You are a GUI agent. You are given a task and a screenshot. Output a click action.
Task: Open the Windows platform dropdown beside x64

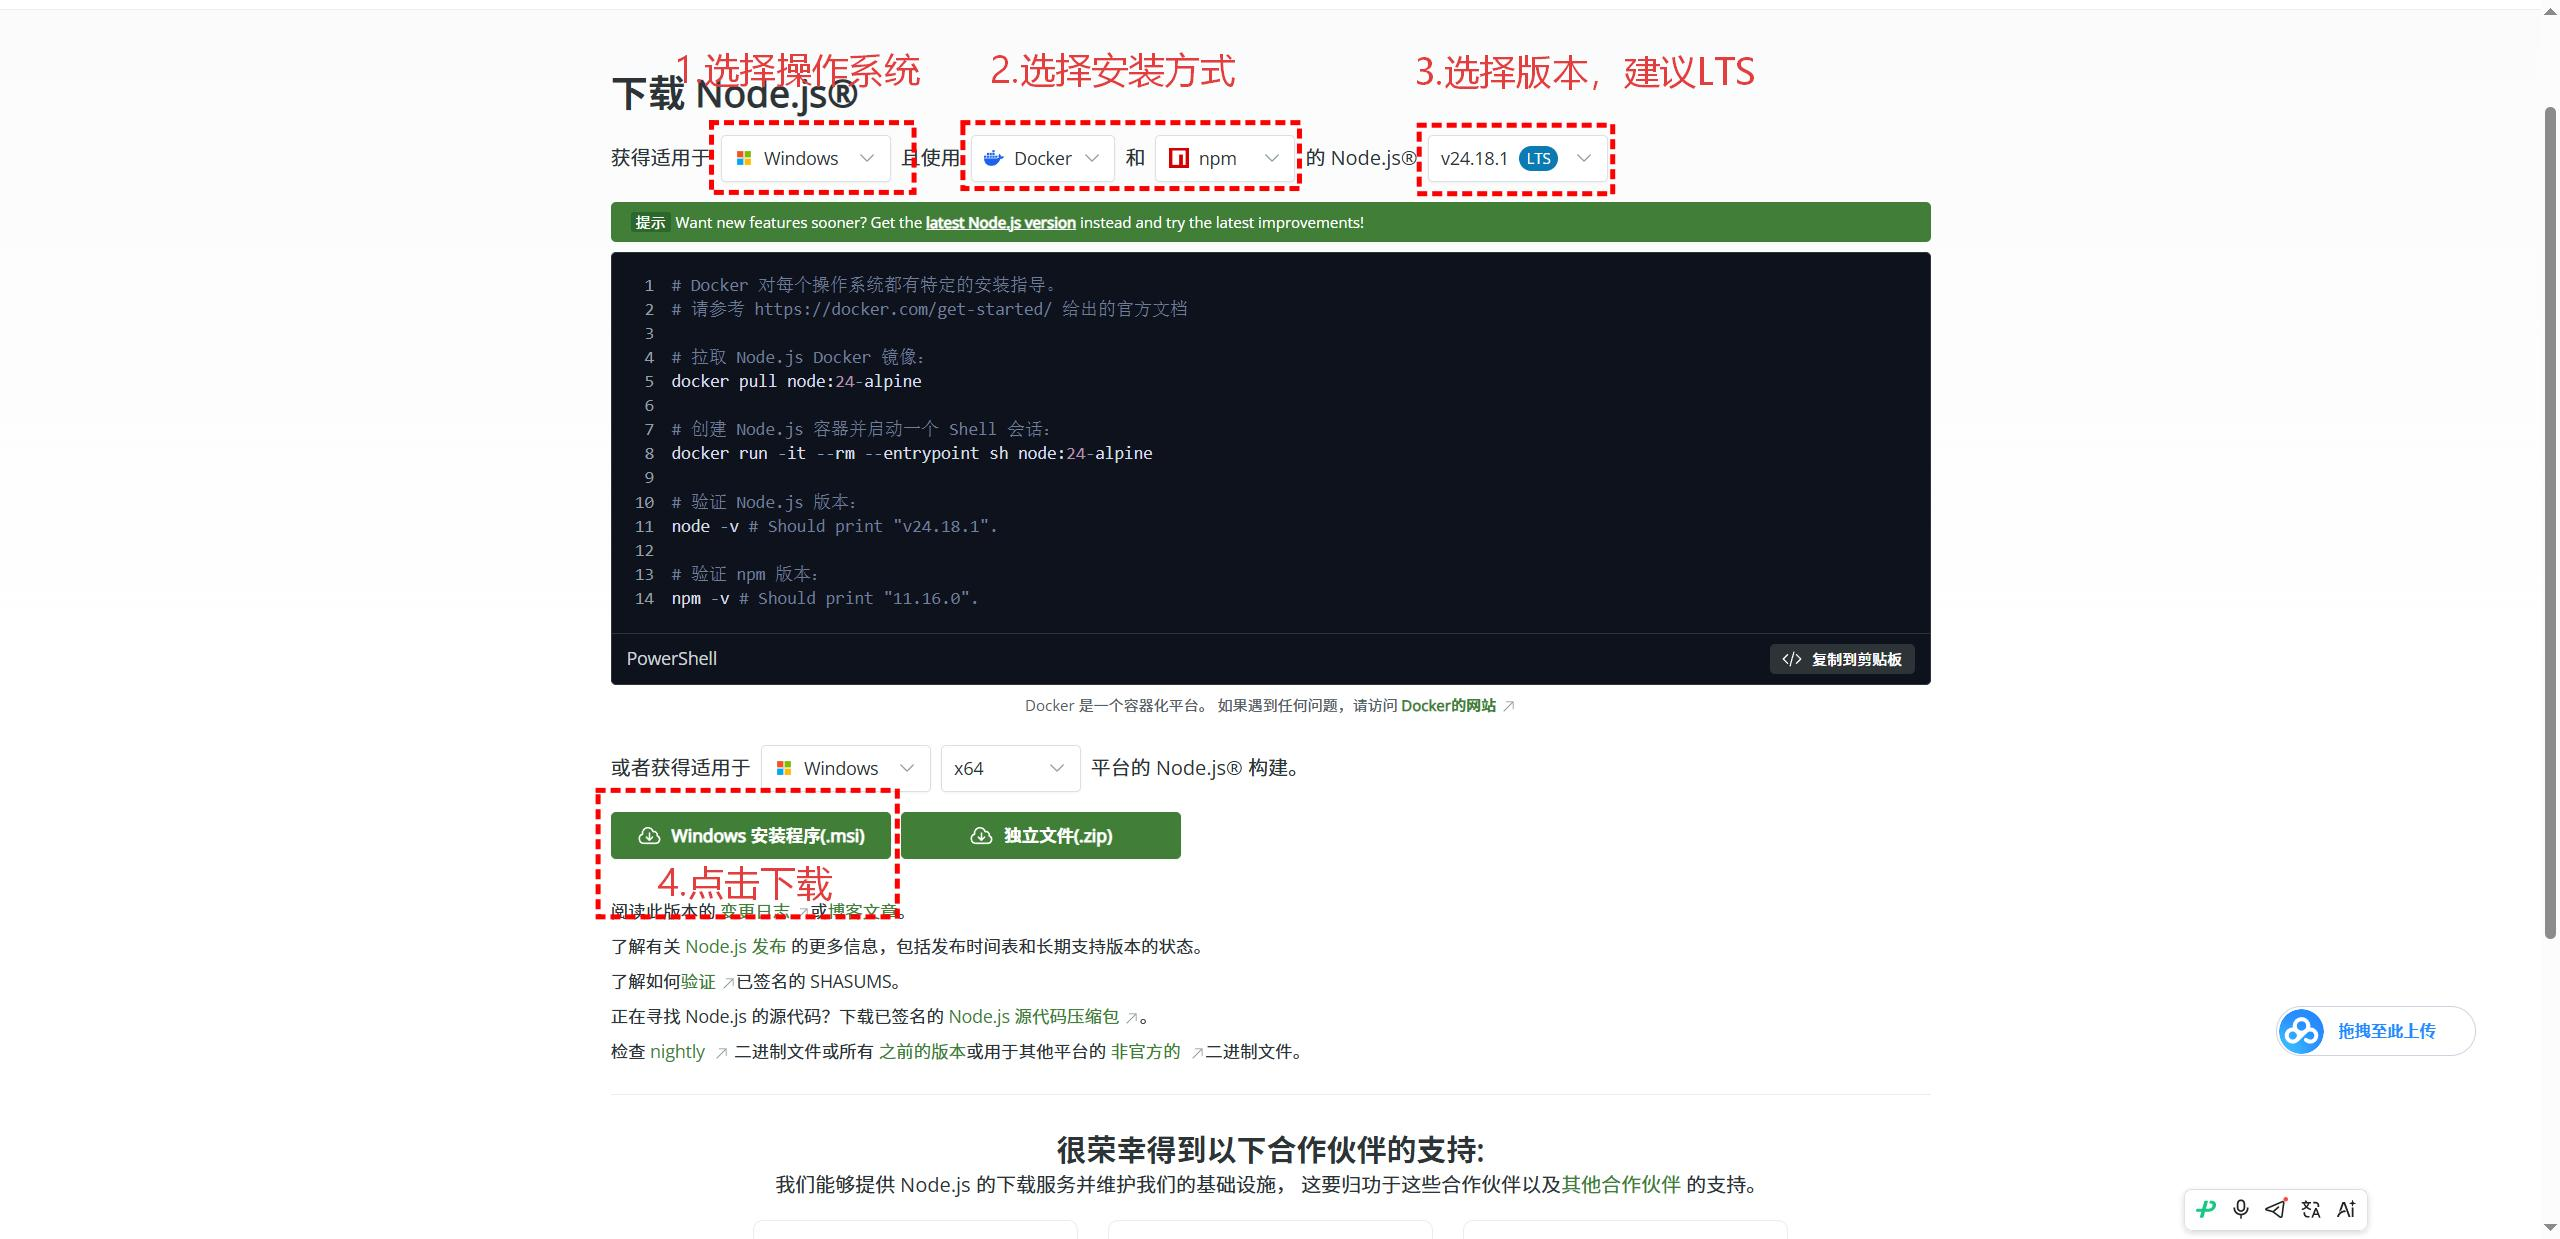coord(845,768)
